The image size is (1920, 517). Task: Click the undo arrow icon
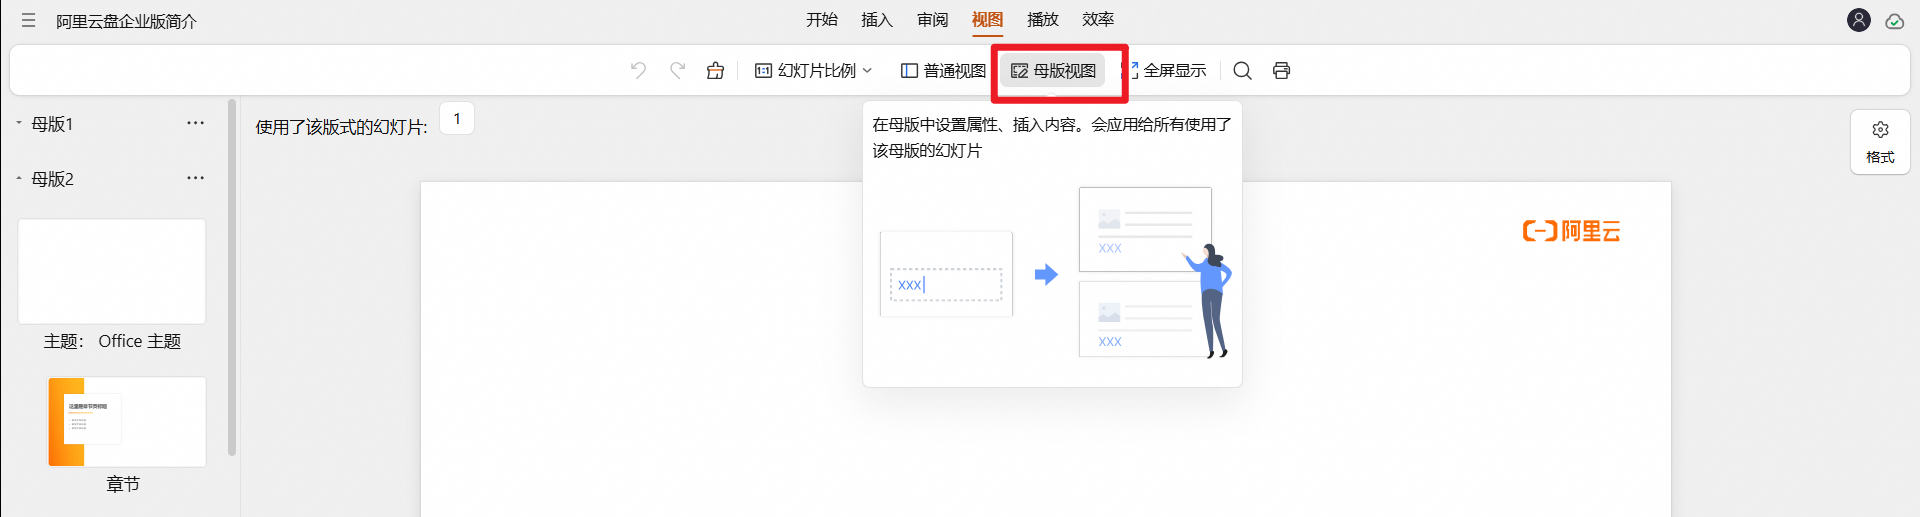[638, 70]
